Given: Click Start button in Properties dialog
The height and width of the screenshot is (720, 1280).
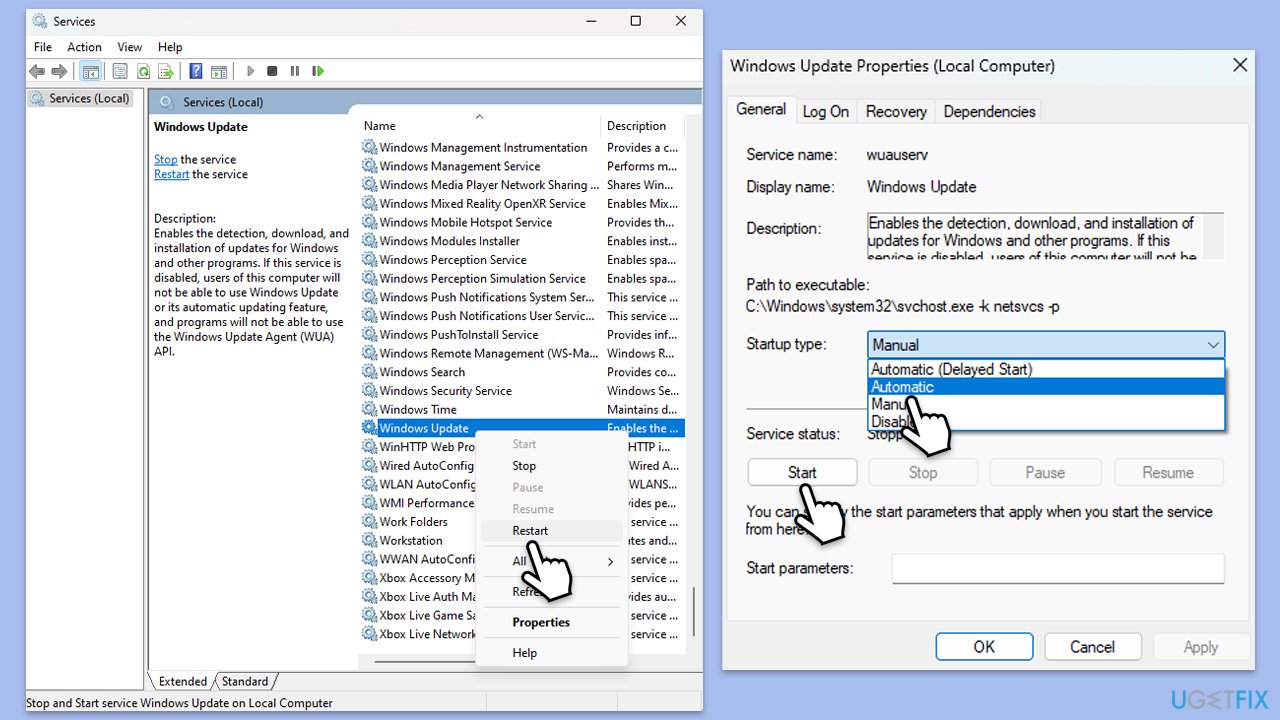Looking at the screenshot, I should click(802, 473).
